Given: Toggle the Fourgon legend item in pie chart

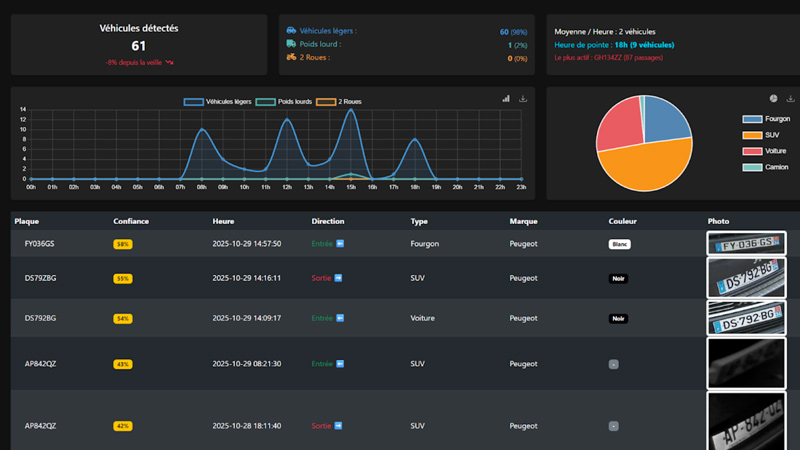Looking at the screenshot, I should click(766, 119).
